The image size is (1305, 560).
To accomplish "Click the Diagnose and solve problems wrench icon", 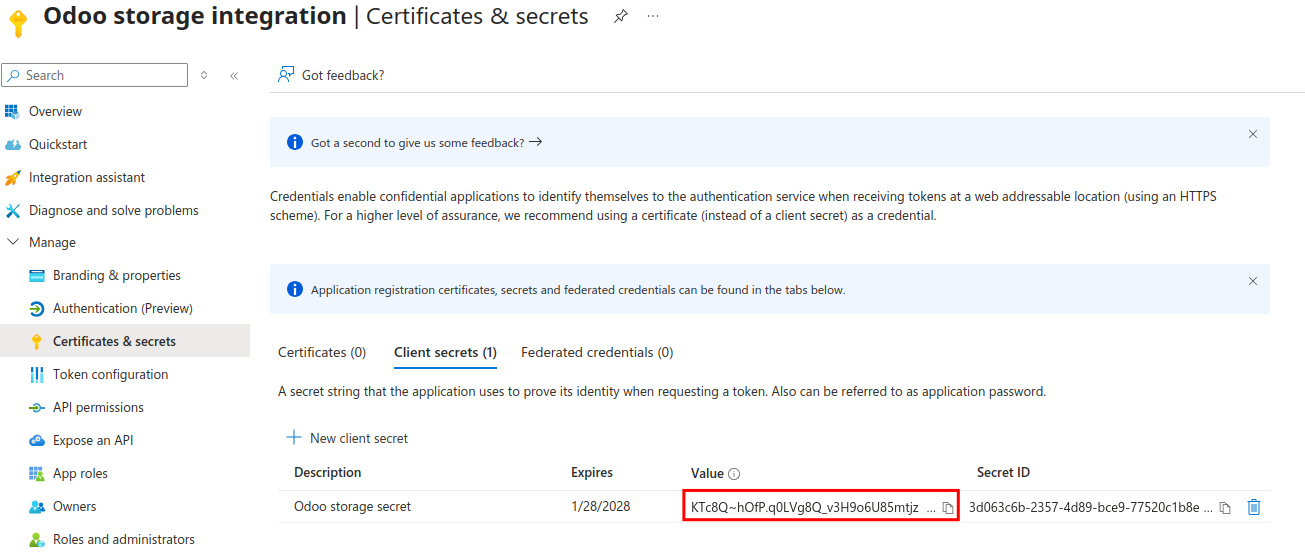I will pos(12,210).
